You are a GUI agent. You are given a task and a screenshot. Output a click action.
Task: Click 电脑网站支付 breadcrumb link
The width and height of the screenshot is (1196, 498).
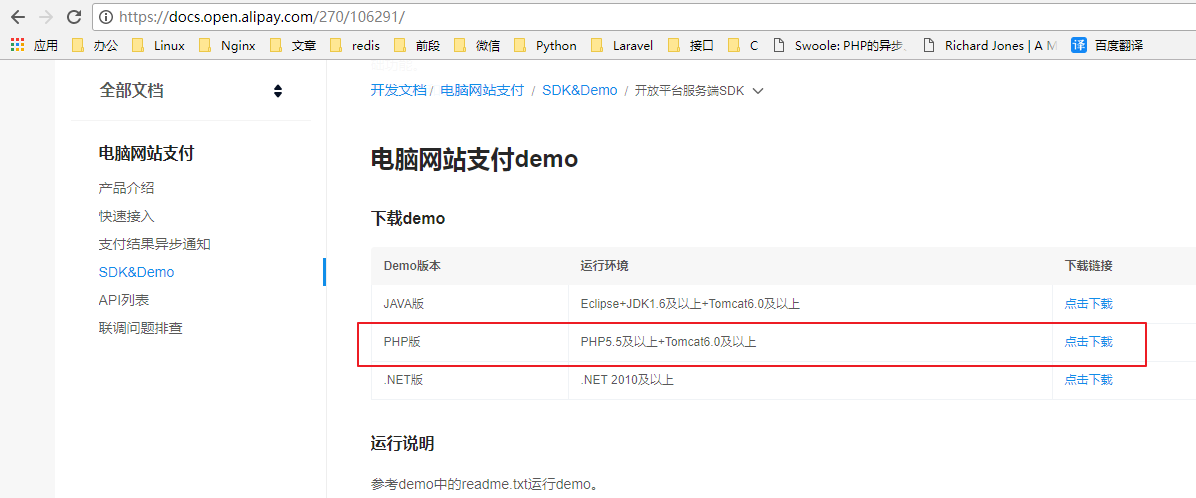coord(482,90)
